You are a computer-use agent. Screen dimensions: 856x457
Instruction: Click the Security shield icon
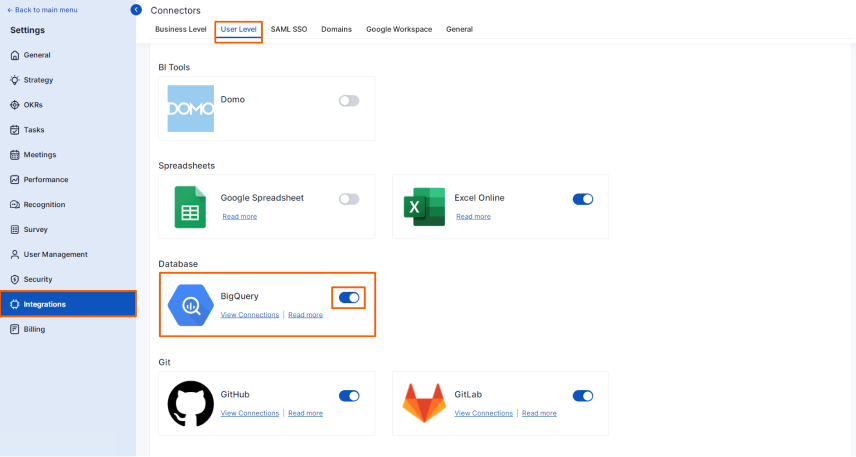15,280
